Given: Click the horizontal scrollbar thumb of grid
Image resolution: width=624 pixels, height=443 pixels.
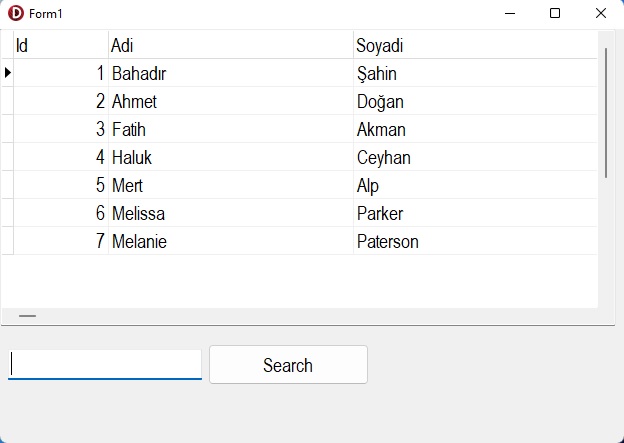Looking at the screenshot, I should pos(28,316).
